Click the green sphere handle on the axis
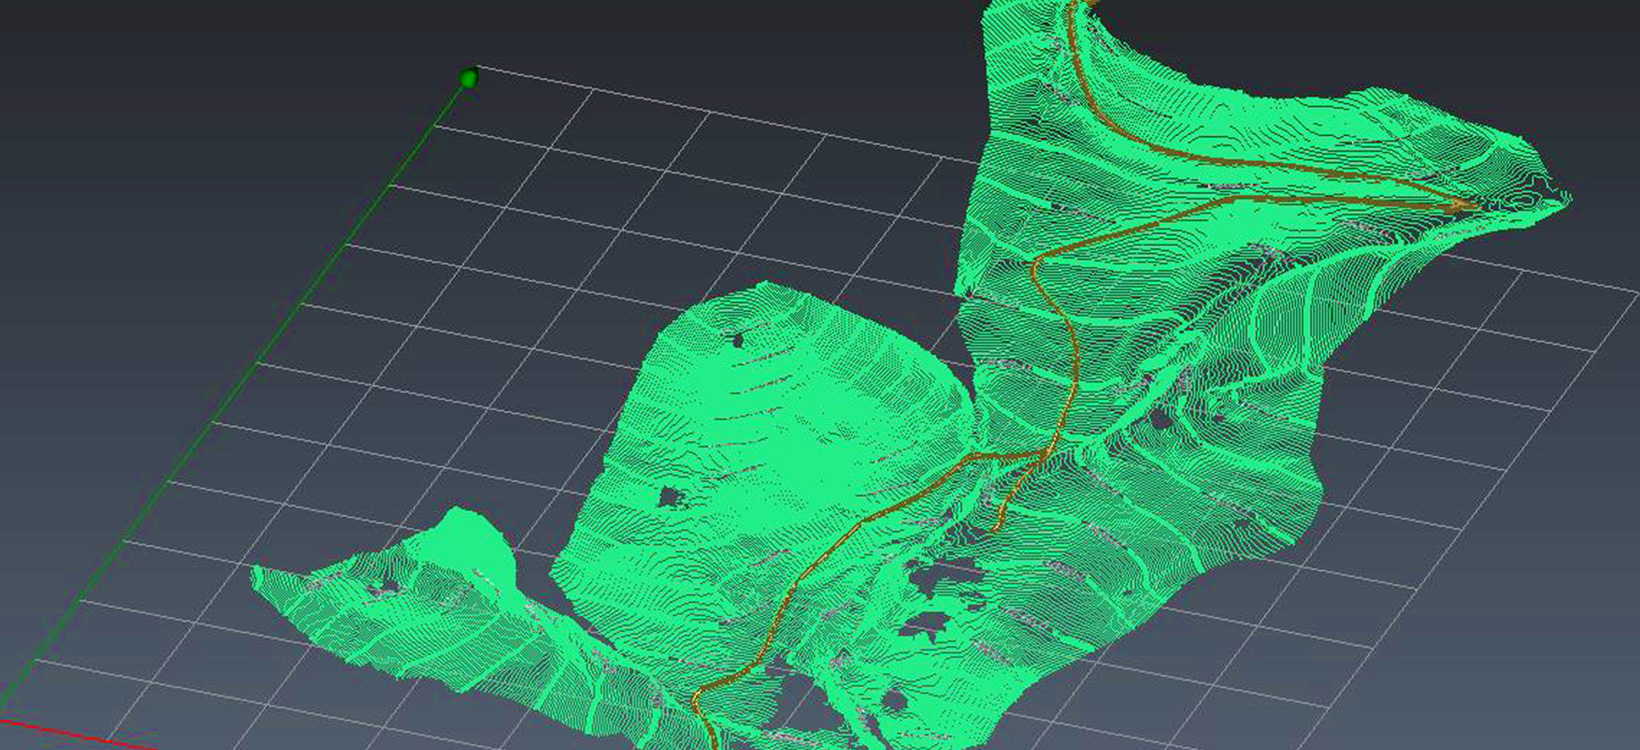 [468, 77]
